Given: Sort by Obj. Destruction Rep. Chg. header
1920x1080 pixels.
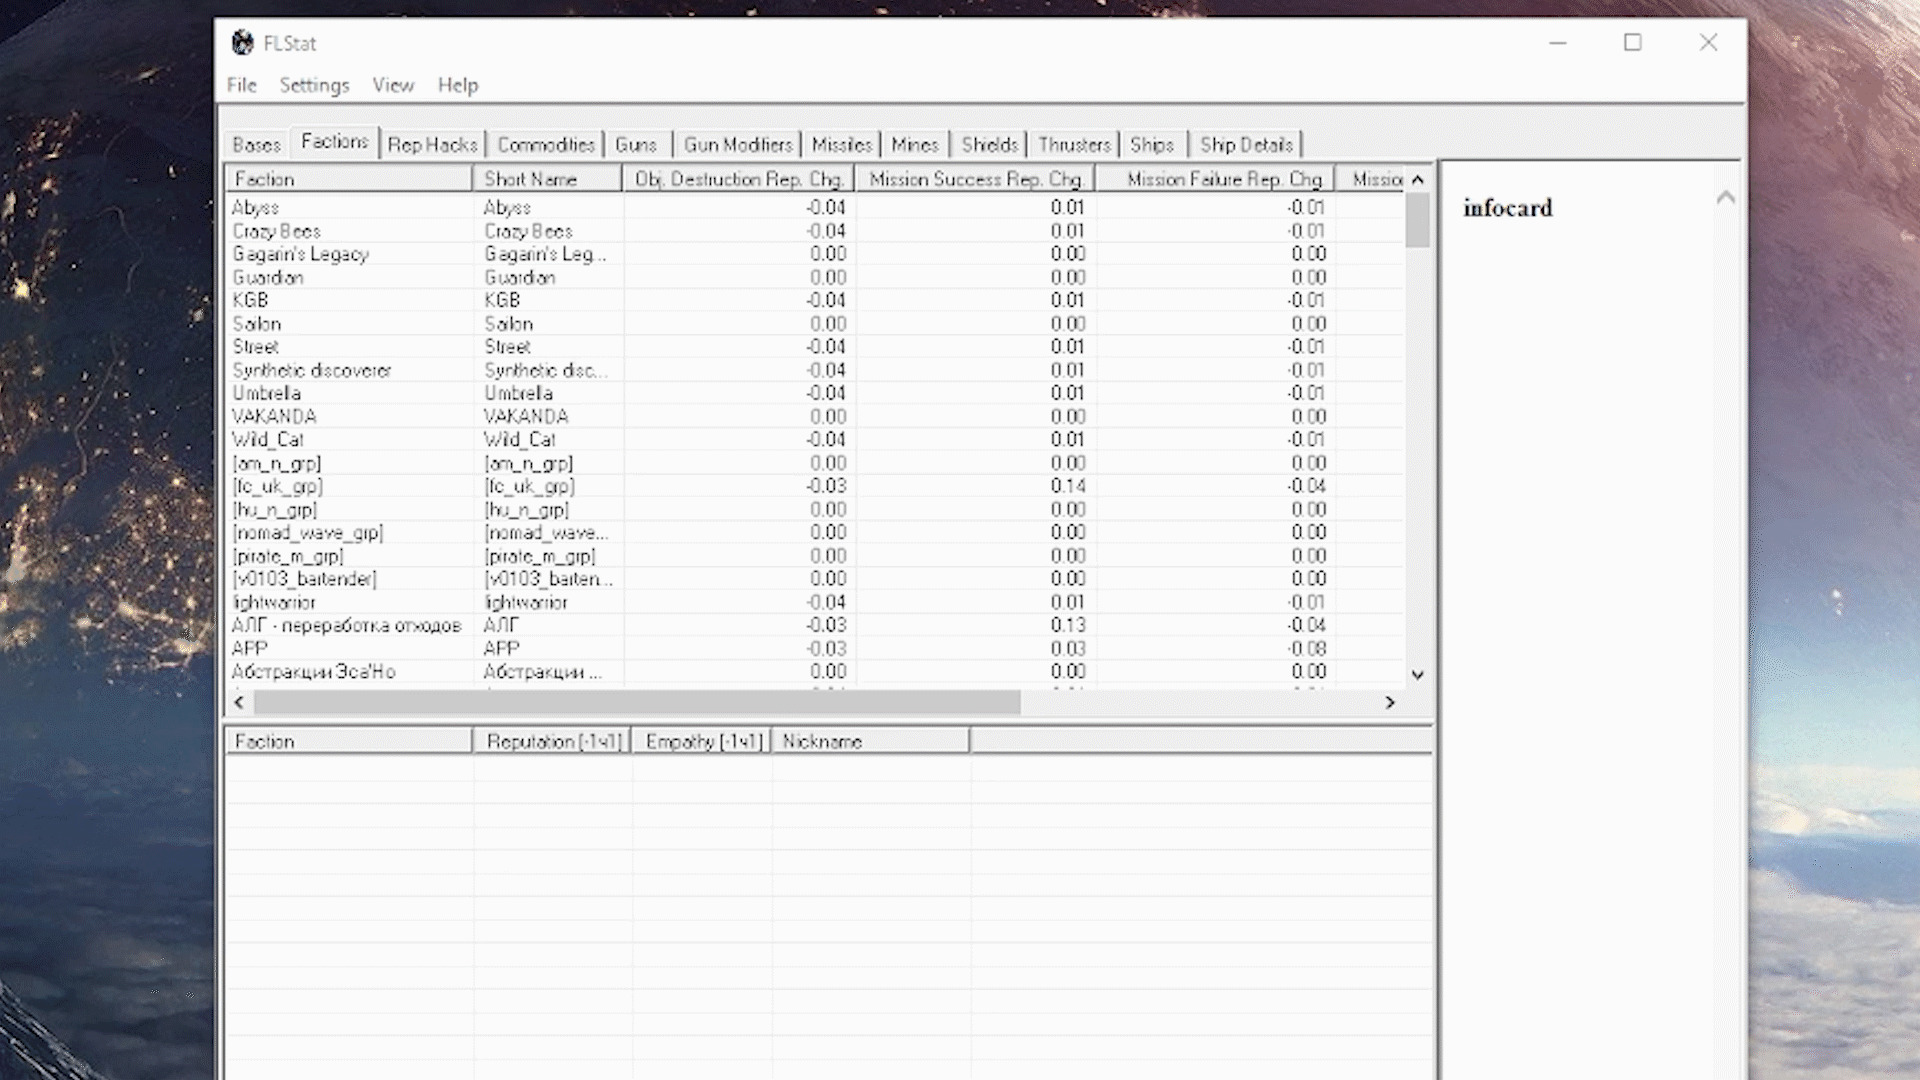Looking at the screenshot, I should 739,179.
